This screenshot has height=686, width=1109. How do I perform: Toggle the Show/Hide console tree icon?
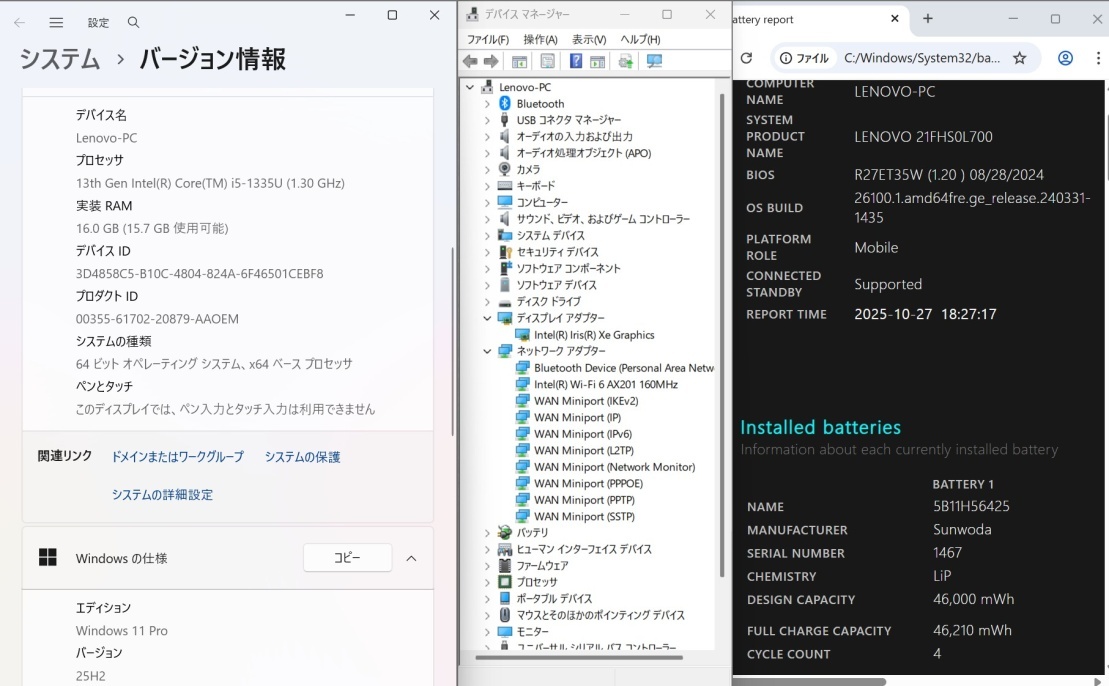[x=518, y=61]
